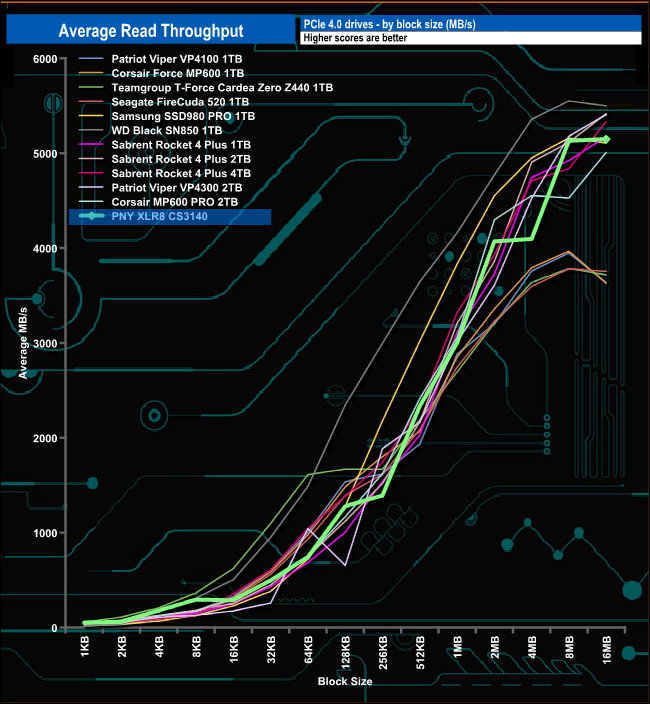Click the 1000 y-axis label

(x=45, y=533)
